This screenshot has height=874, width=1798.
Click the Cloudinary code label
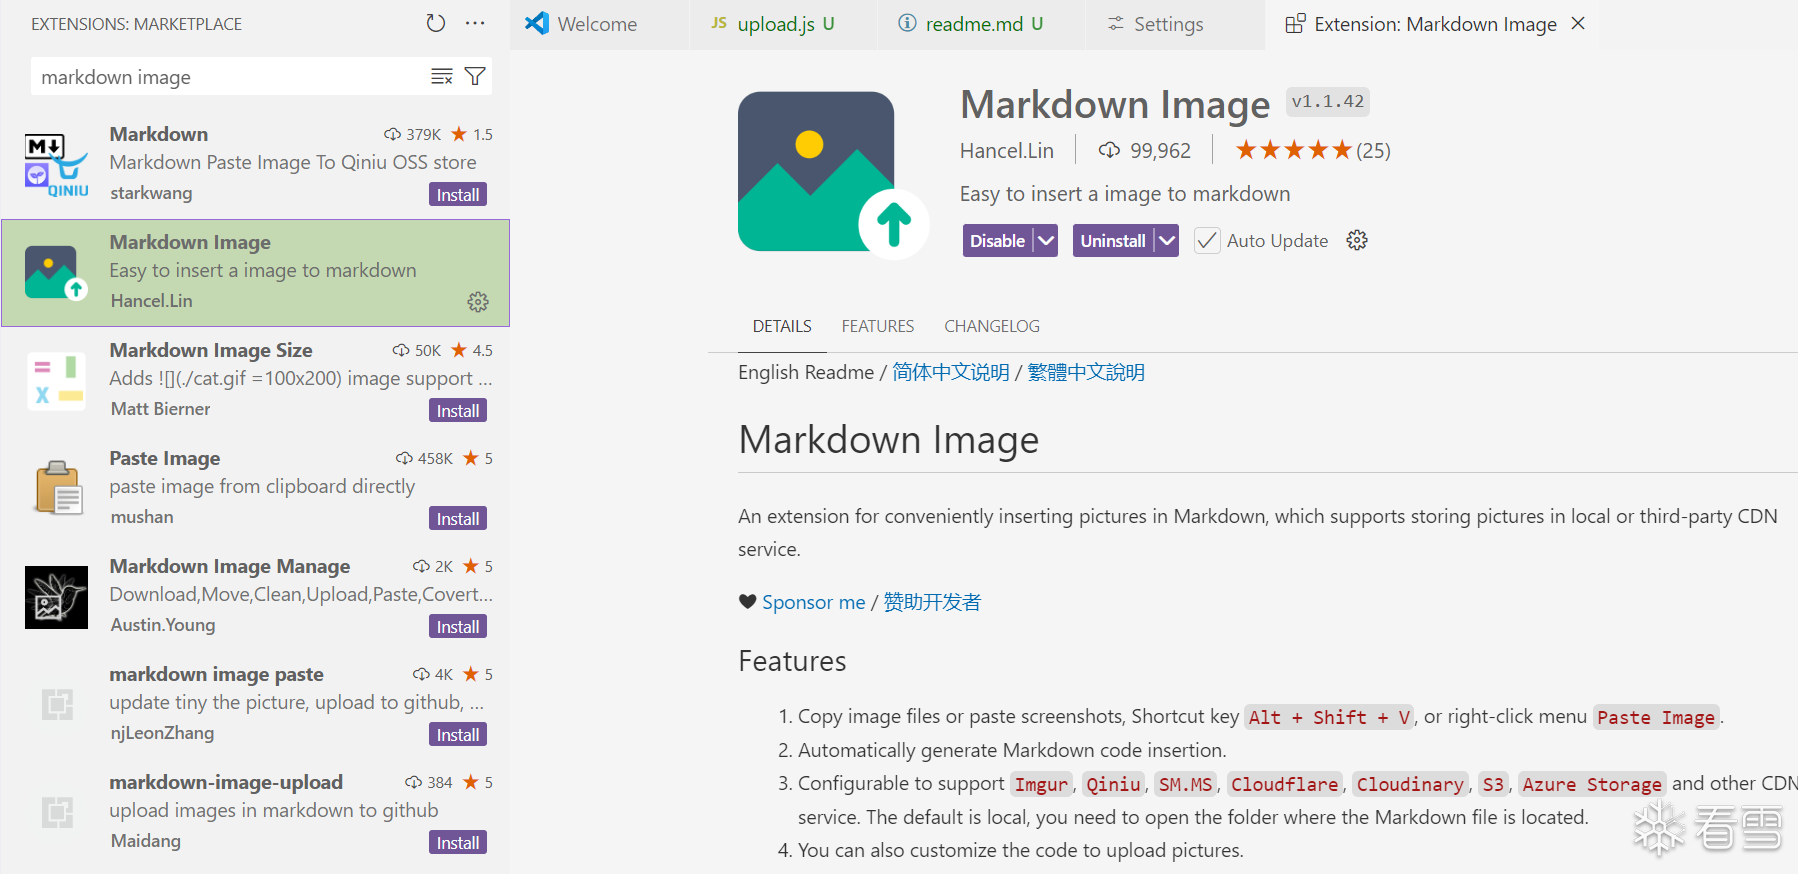(x=1410, y=784)
